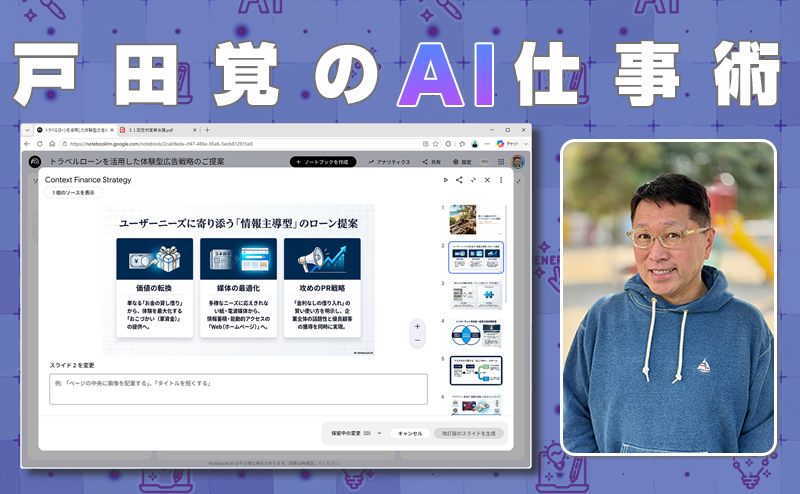Viewport: 800px width, 494px height.
Task: Open the reader view icon in address bar
Action: point(426,144)
